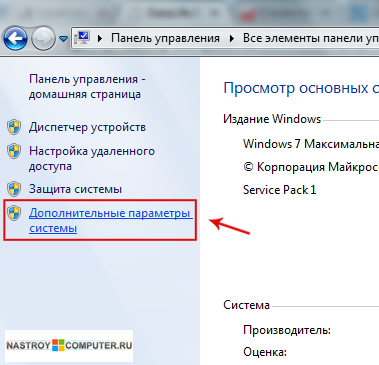This screenshot has height=365, width=379.
Task: Click the Просмотр основных heading text
Action: point(301,88)
